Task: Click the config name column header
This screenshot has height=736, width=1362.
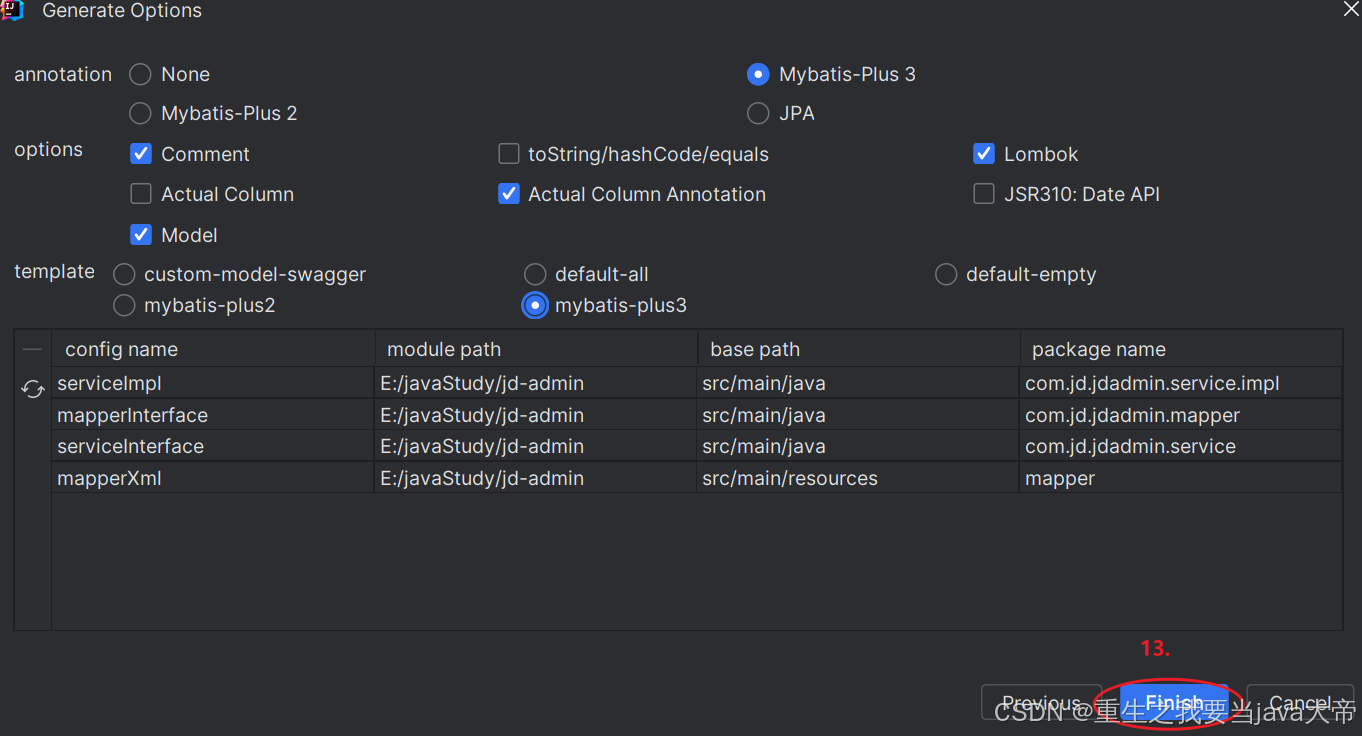Action: coord(213,349)
